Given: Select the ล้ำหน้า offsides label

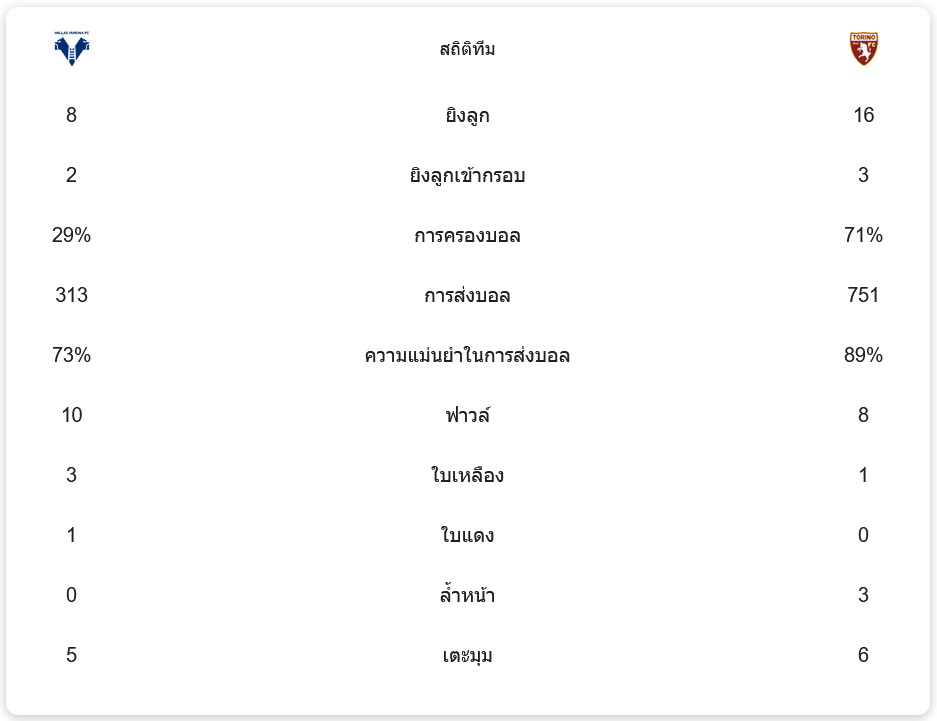Looking at the screenshot, I should point(467,595).
